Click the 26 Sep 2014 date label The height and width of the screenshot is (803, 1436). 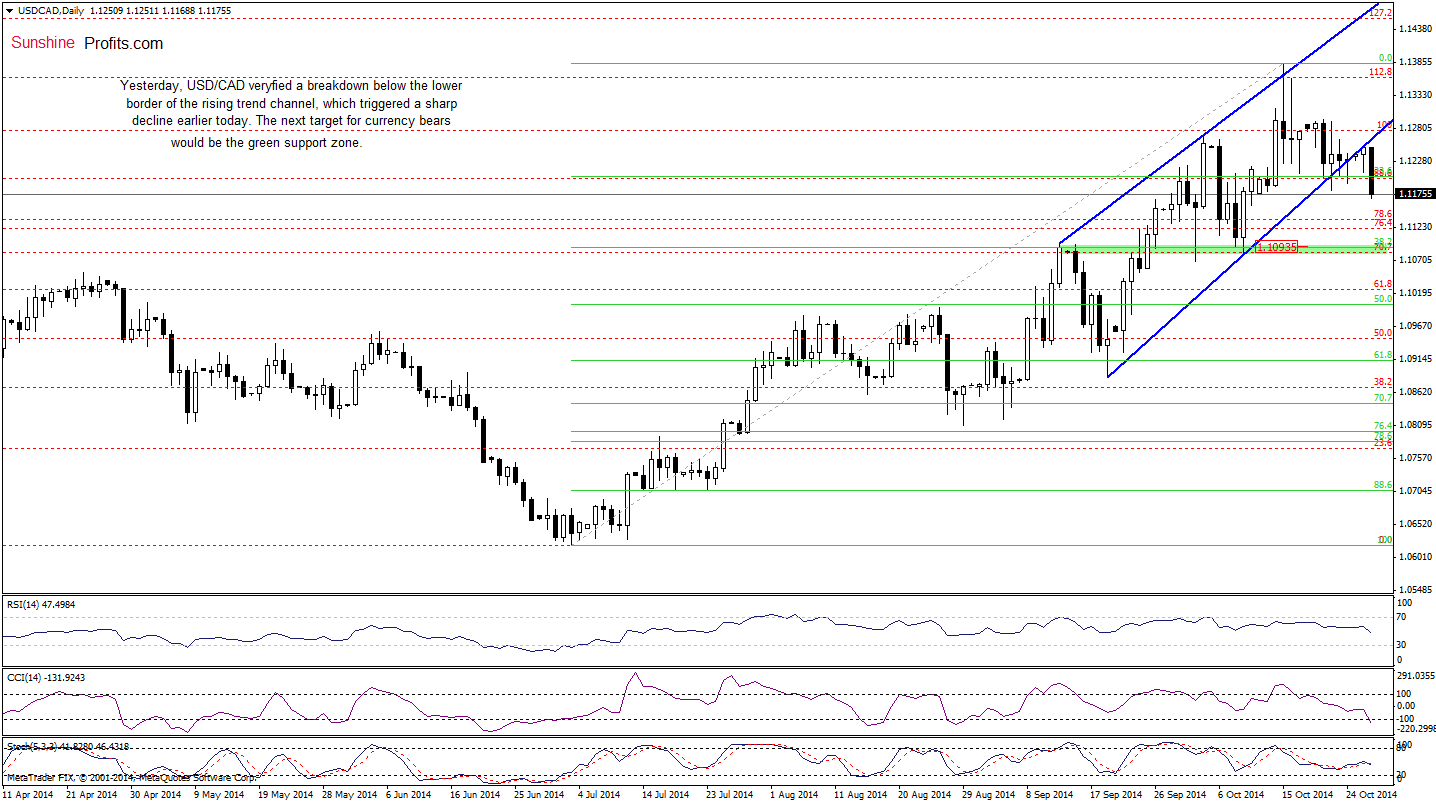pyautogui.click(x=1179, y=795)
